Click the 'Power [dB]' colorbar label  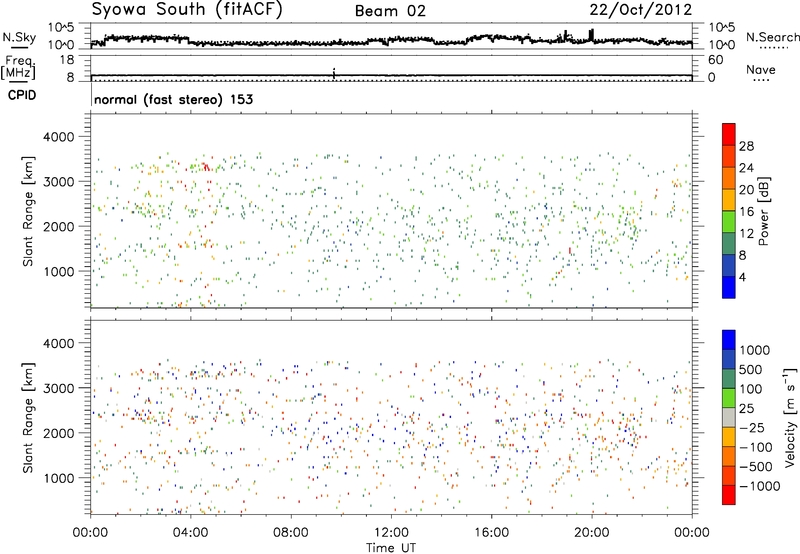[764, 211]
